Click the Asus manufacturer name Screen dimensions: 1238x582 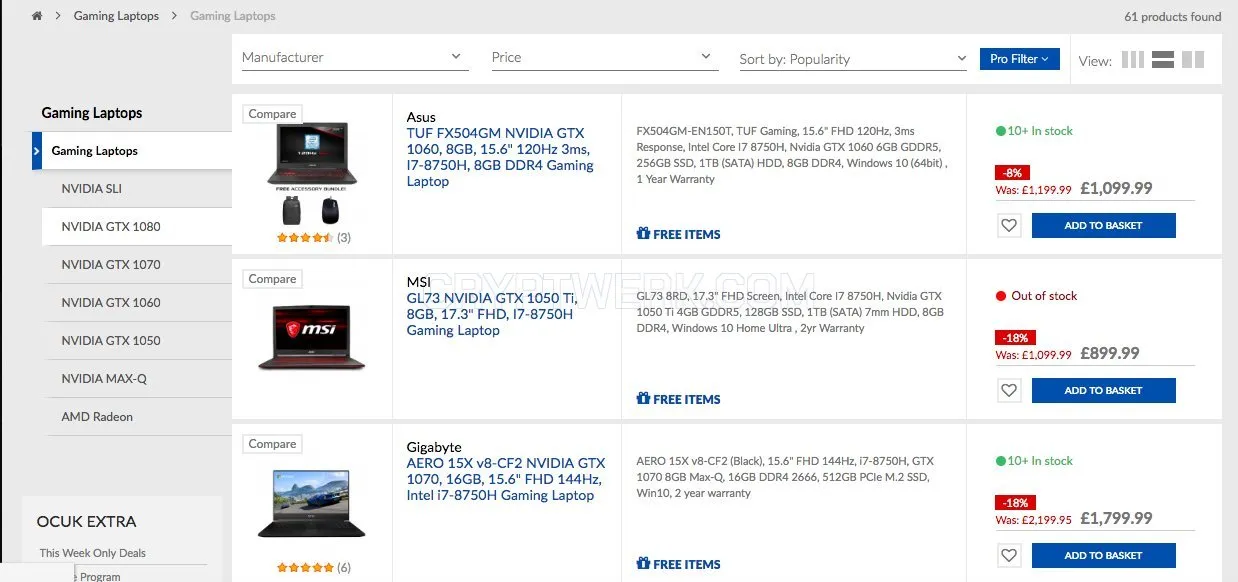pos(421,117)
